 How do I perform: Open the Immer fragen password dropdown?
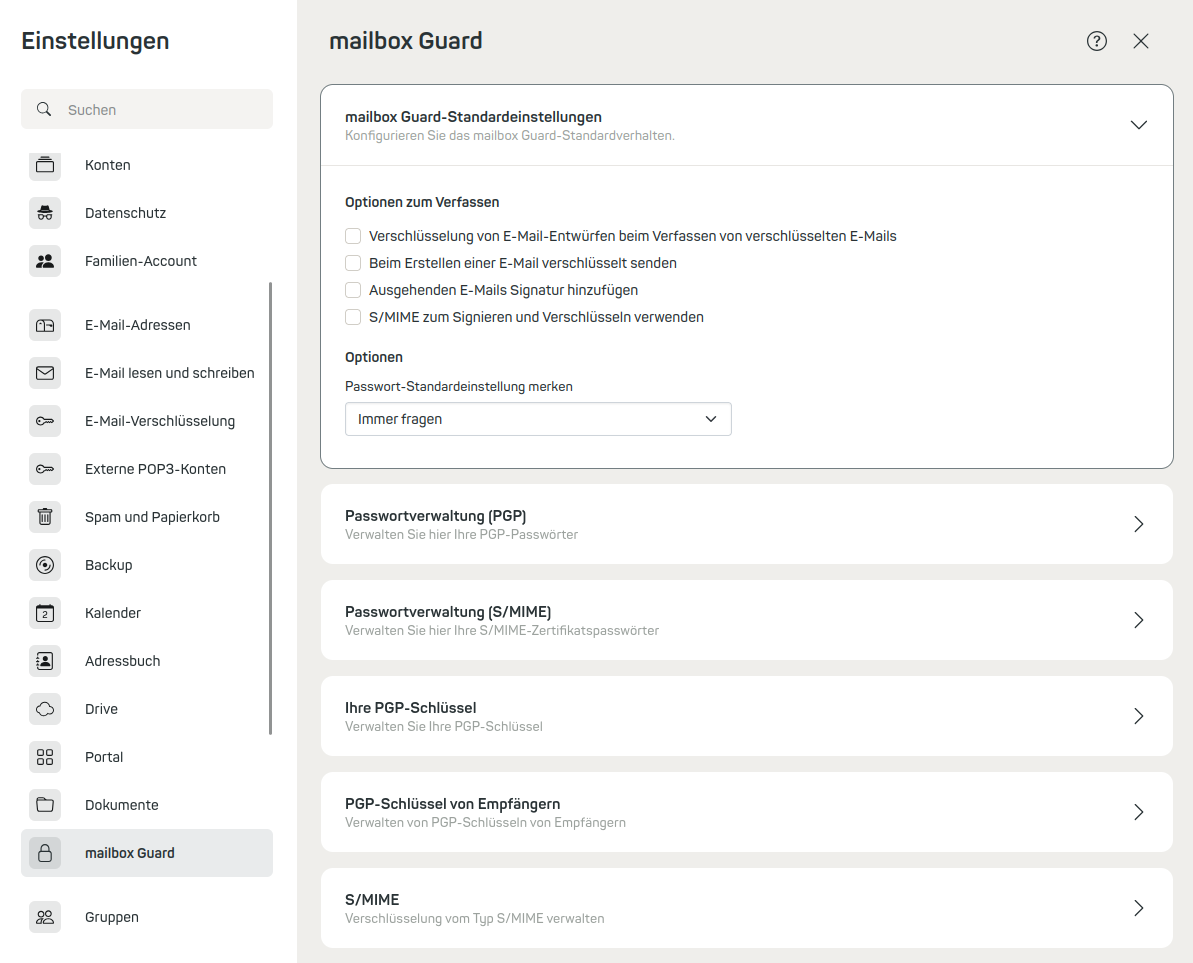click(538, 419)
